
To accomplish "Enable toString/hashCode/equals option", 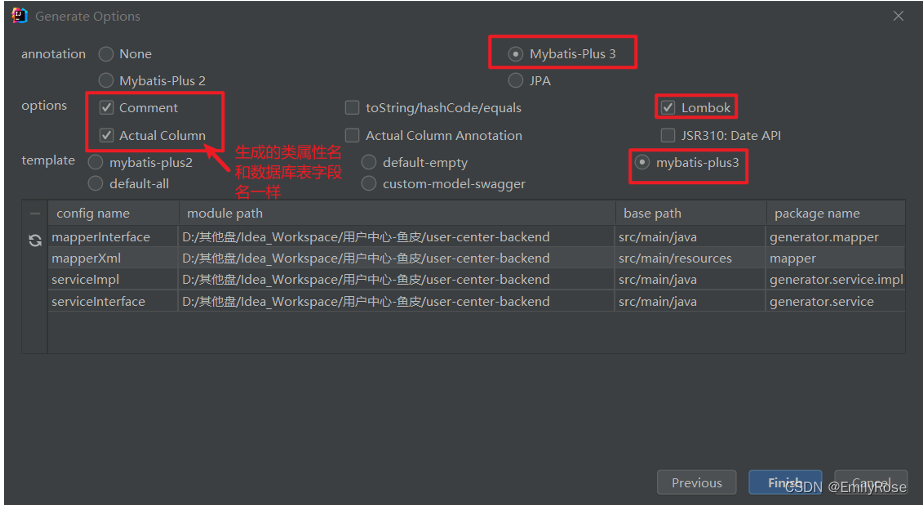I will click(352, 108).
